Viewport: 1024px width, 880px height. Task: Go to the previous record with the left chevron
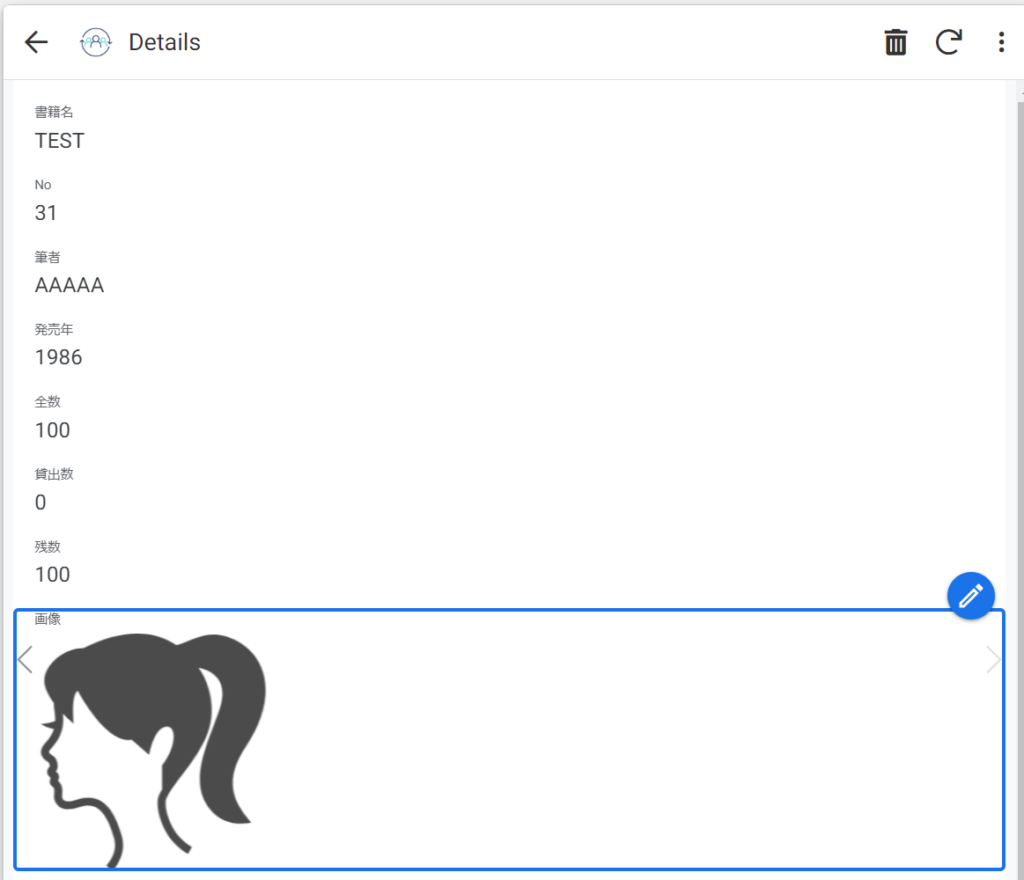click(25, 659)
